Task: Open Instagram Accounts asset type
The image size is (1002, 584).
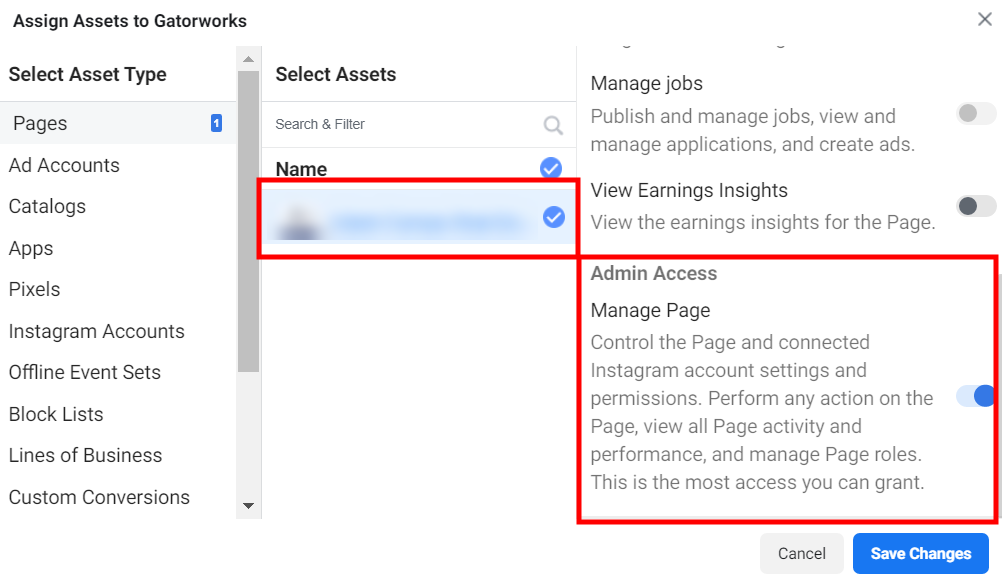Action: (96, 332)
